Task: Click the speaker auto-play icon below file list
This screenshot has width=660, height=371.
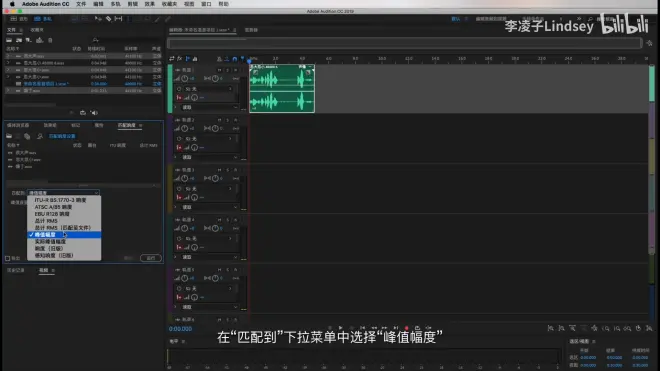Action: (94, 112)
